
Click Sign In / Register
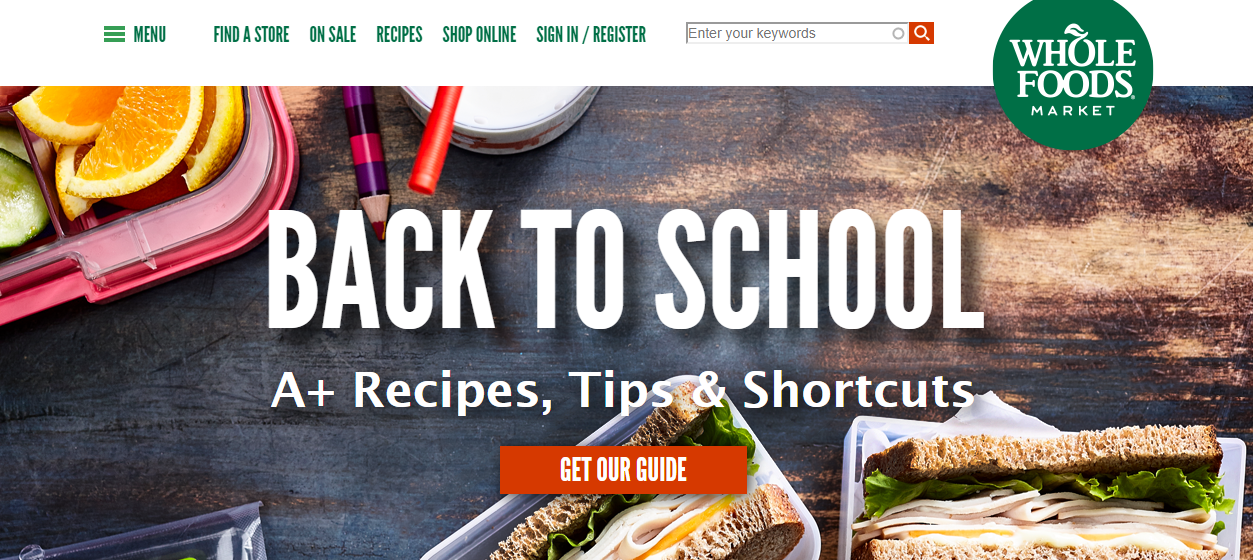click(591, 35)
